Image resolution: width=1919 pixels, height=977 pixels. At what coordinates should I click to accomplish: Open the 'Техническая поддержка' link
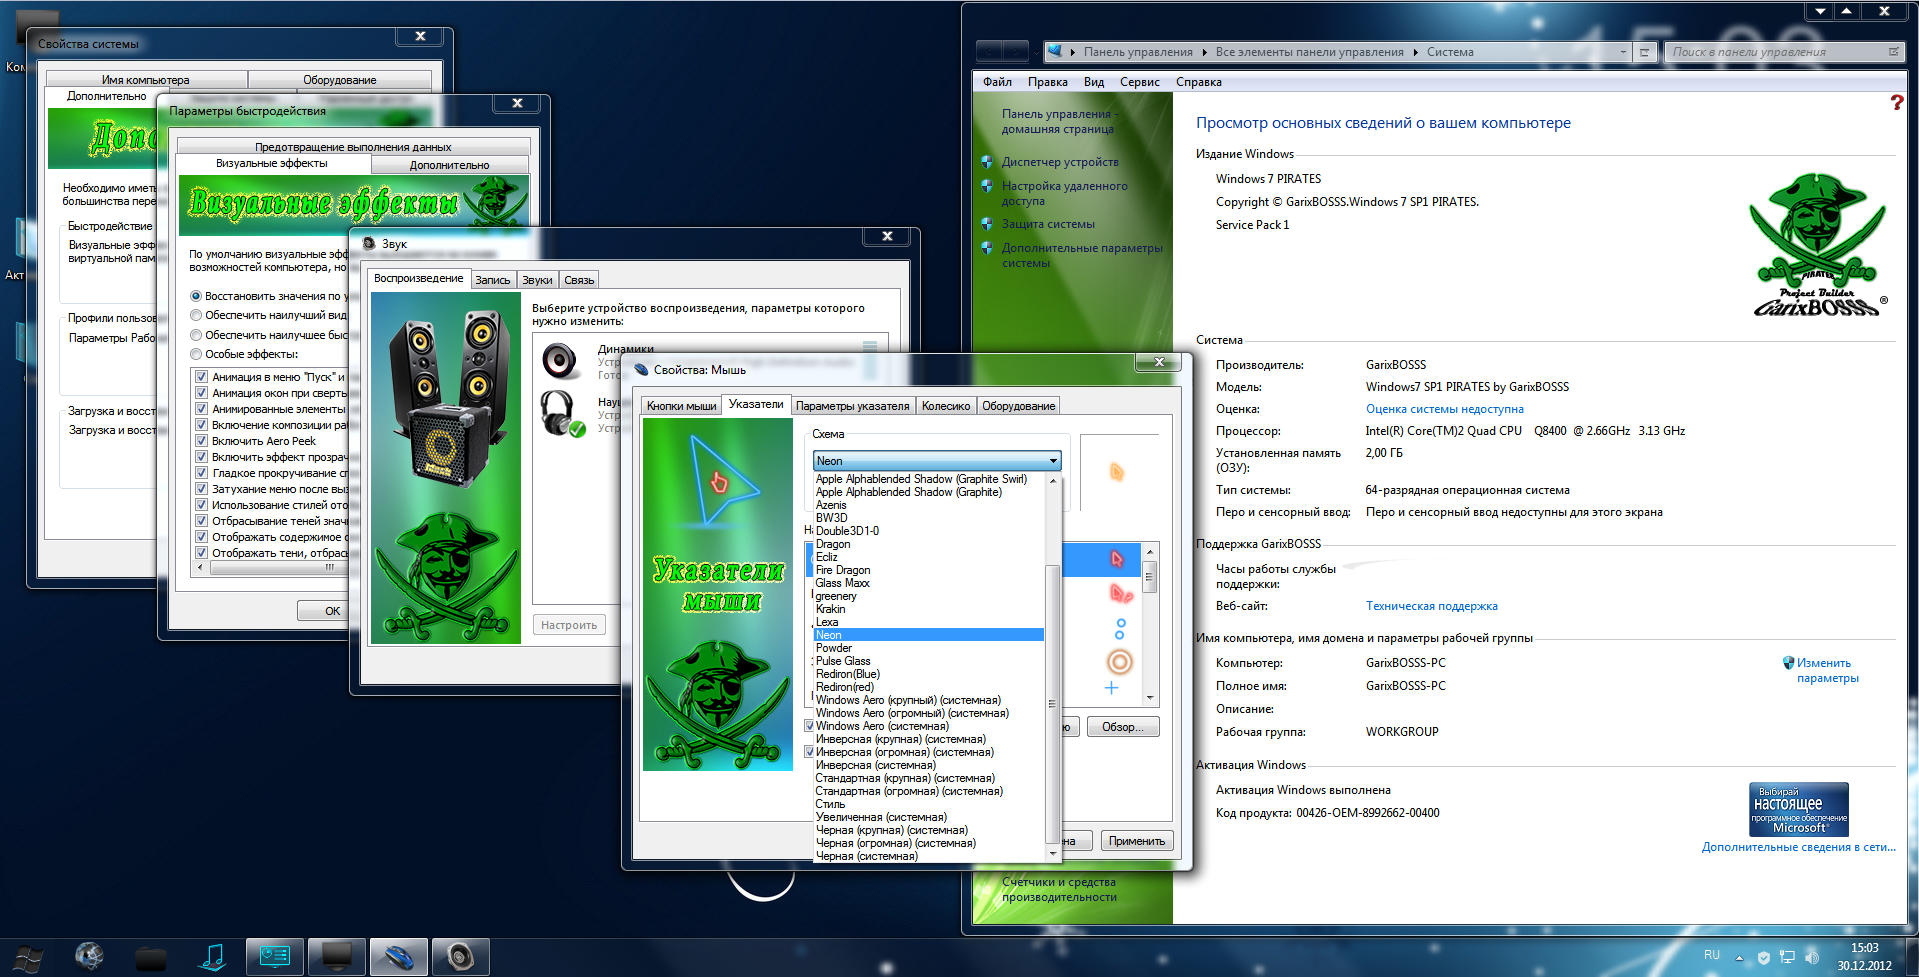[1431, 606]
